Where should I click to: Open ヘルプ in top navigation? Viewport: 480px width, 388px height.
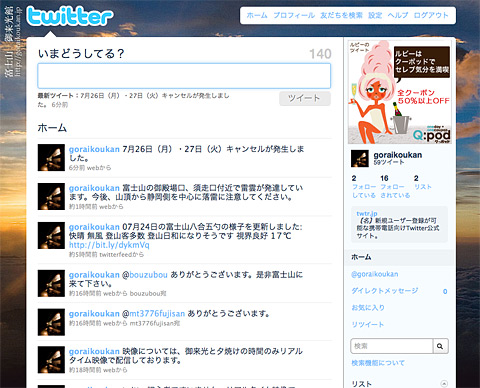tap(398, 15)
